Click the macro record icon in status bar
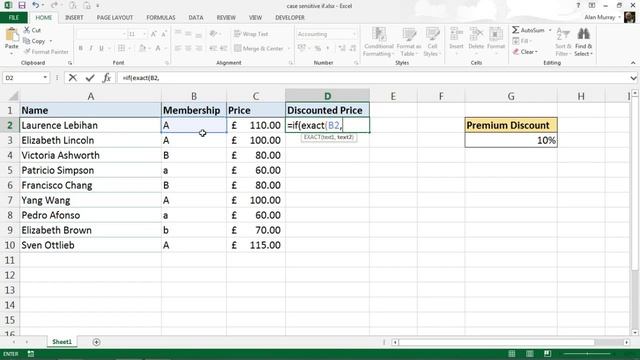Viewport: 640px width, 360px height. click(x=31, y=354)
